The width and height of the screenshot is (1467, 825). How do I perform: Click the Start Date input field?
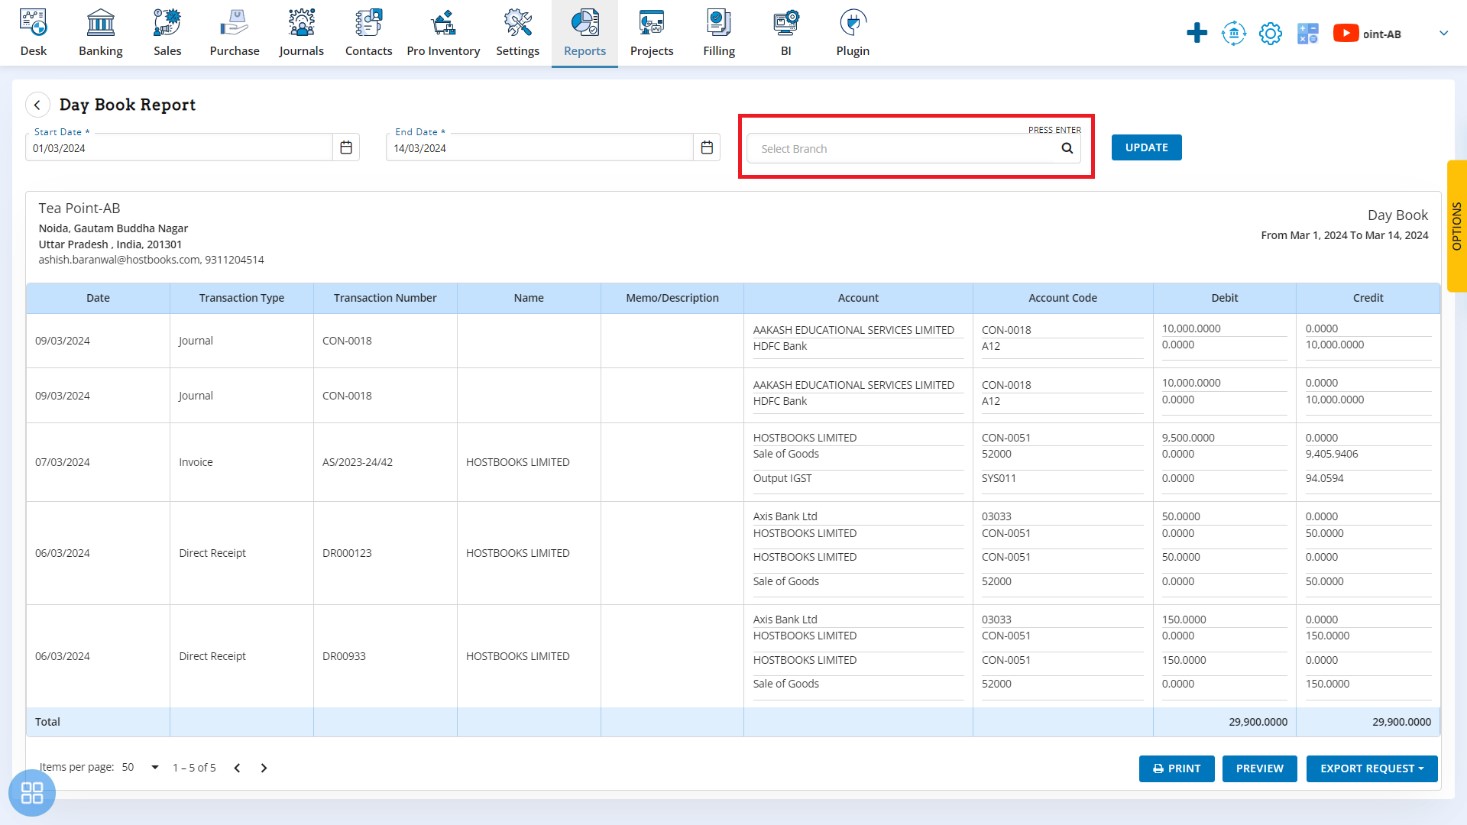click(179, 147)
